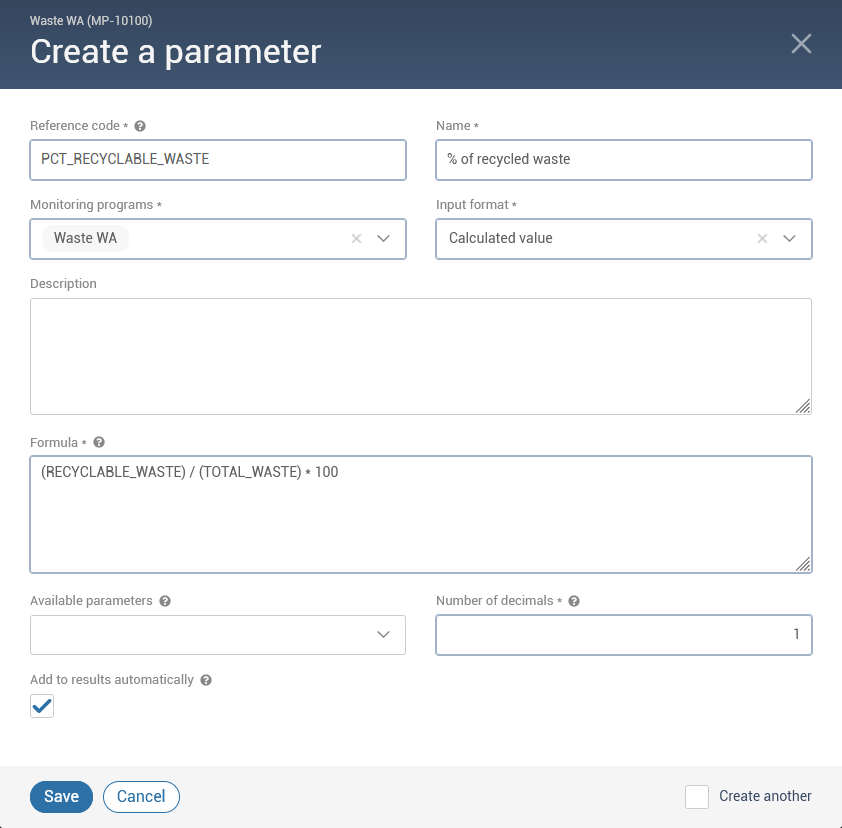Expand the Monitoring programs dropdown
The image size is (842, 828).
coord(383,239)
